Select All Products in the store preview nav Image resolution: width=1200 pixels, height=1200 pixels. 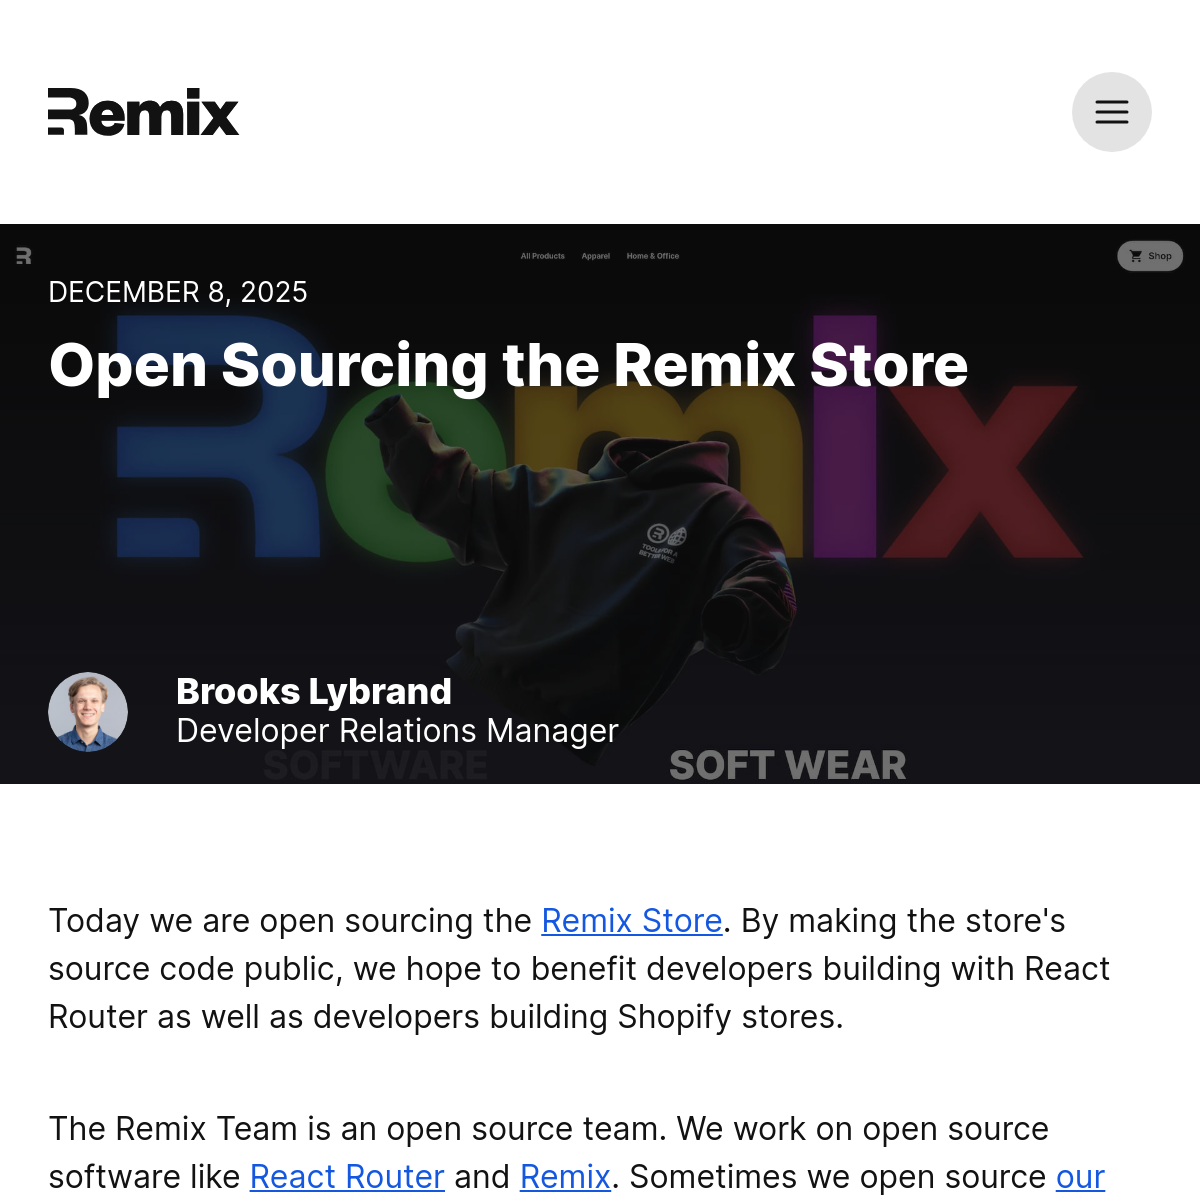click(x=542, y=256)
